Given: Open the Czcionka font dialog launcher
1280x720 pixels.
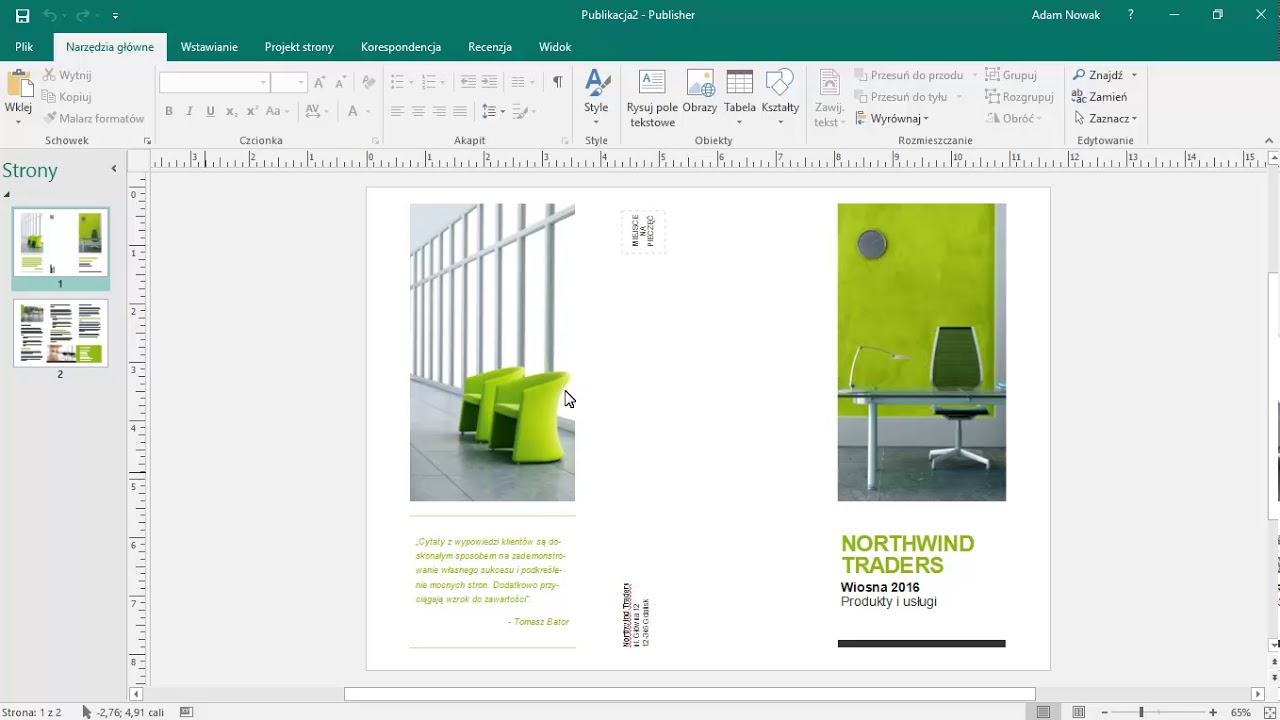Looking at the screenshot, I should pos(376,141).
